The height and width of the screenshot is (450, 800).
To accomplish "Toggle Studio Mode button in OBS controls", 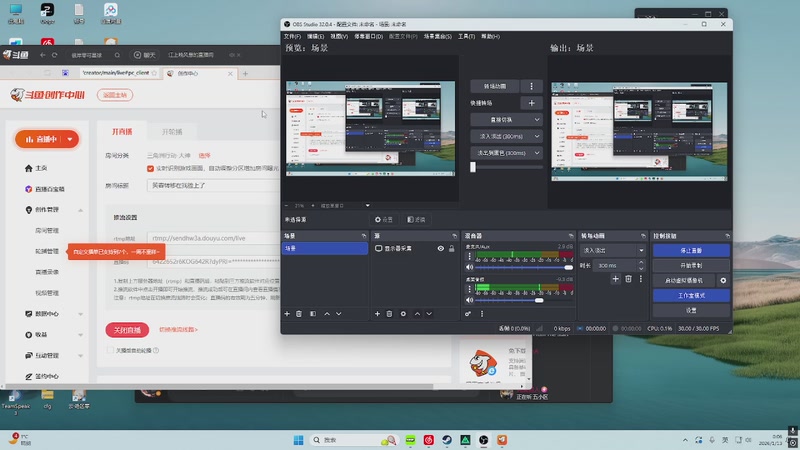I will 691,295.
